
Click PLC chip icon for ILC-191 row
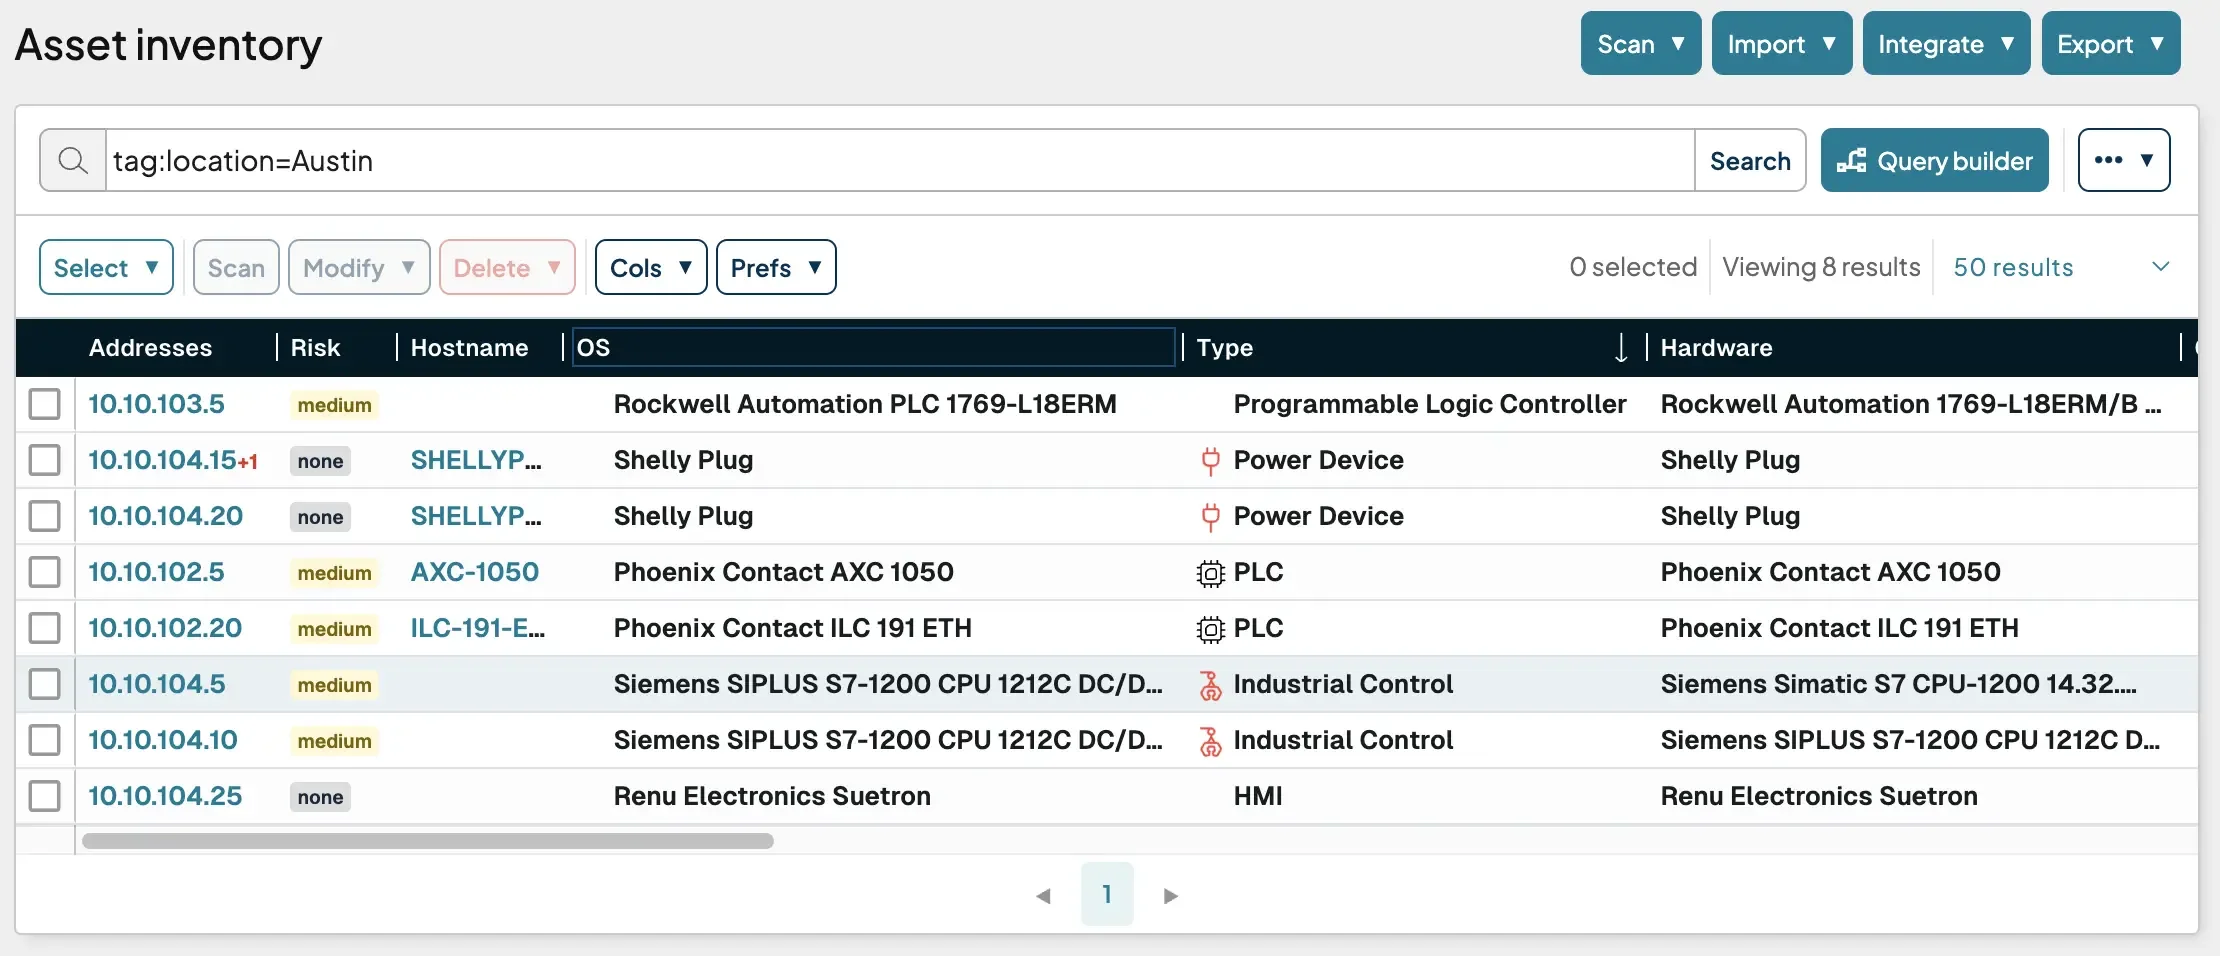(x=1210, y=629)
